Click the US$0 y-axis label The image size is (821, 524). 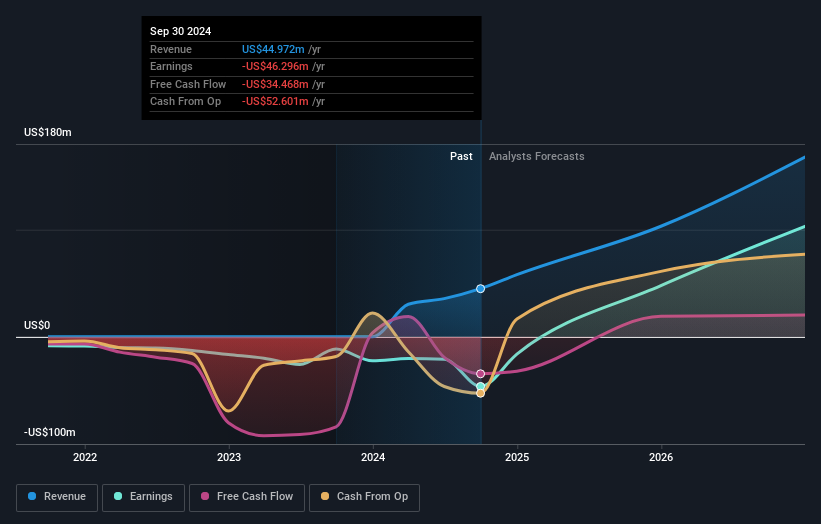pyautogui.click(x=37, y=326)
